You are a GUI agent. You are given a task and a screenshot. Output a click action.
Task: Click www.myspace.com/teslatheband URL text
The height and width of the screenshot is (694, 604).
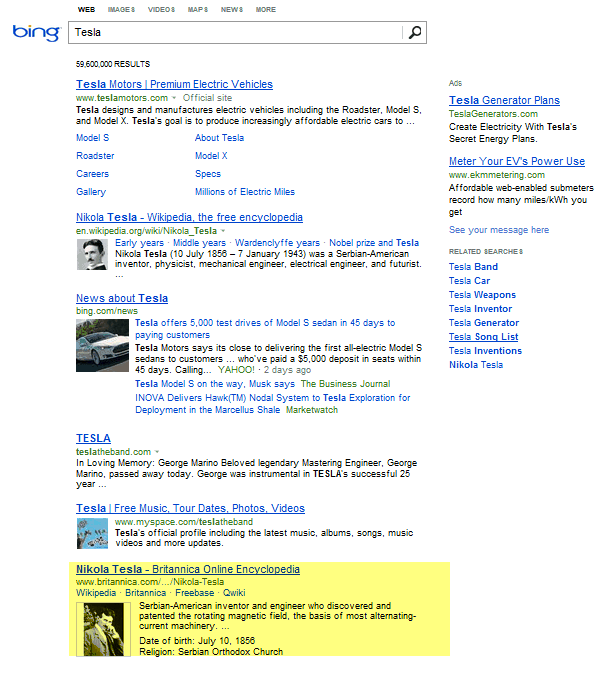pyautogui.click(x=184, y=522)
